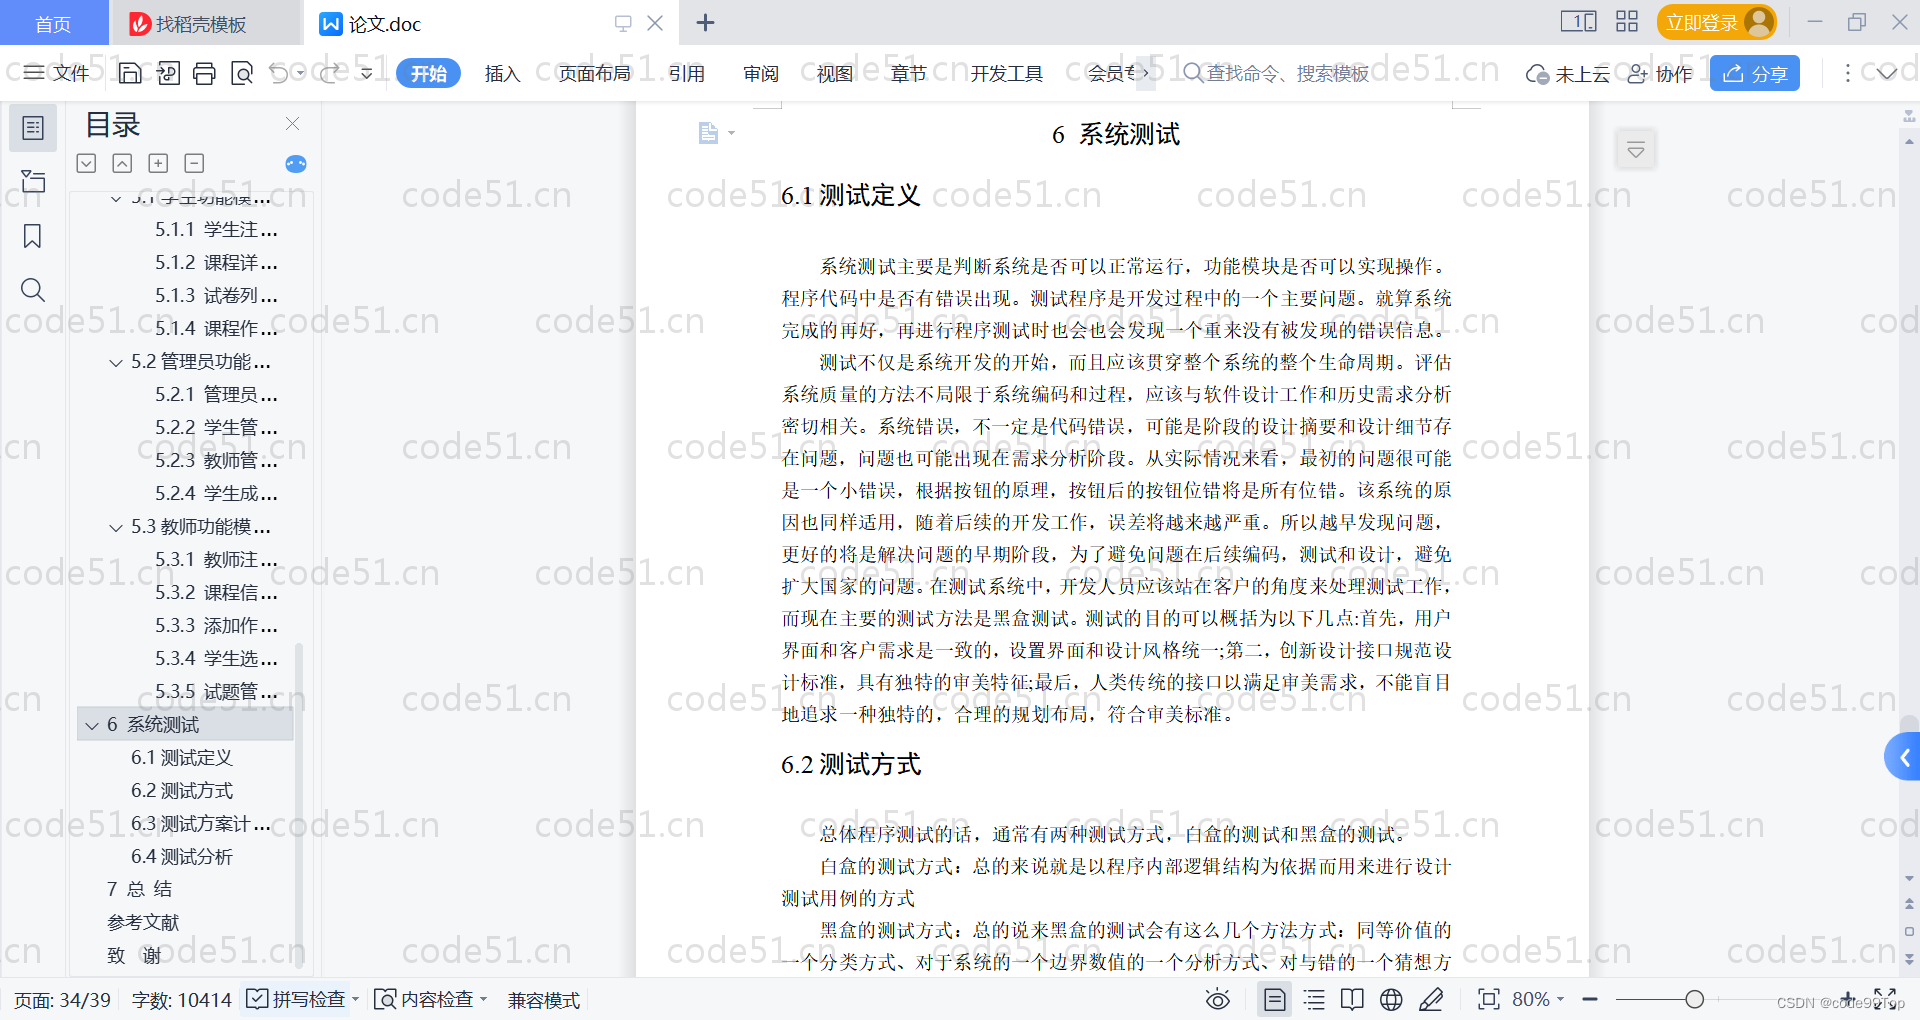Click the apps grid icon in title bar
This screenshot has height=1020, width=1920.
click(x=1627, y=22)
